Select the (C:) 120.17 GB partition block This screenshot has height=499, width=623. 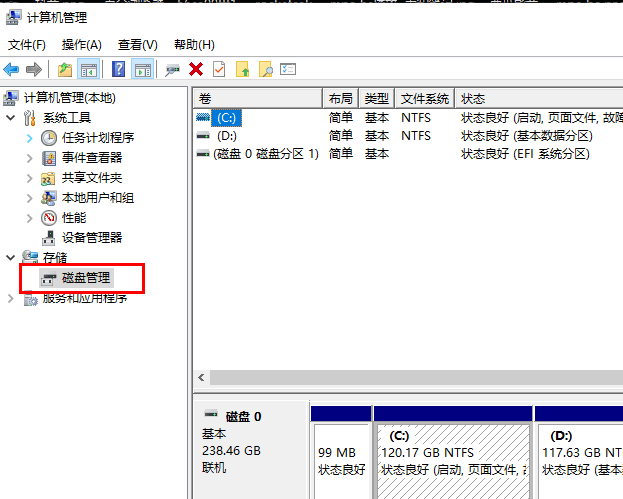(x=453, y=452)
